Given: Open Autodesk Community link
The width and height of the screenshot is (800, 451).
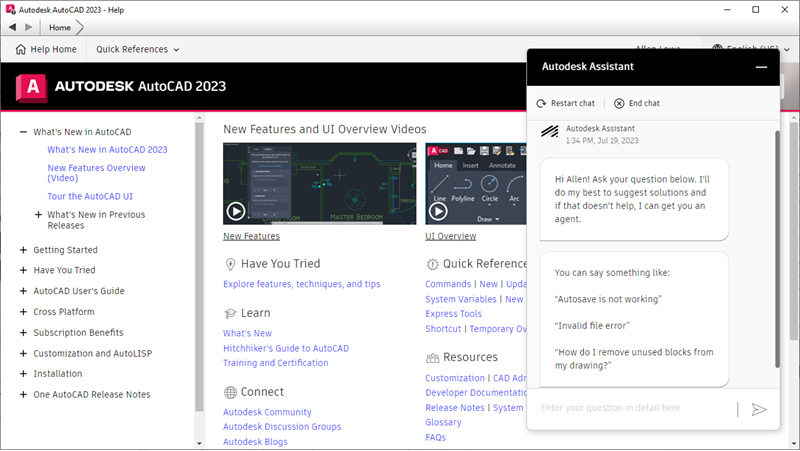Looking at the screenshot, I should [267, 412].
